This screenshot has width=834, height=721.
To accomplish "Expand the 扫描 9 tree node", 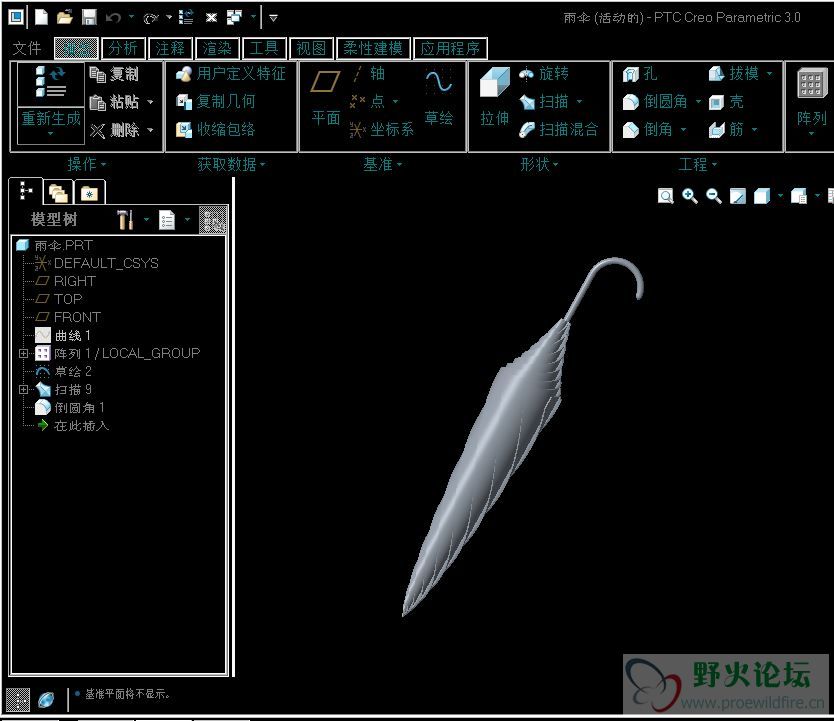I will point(23,389).
